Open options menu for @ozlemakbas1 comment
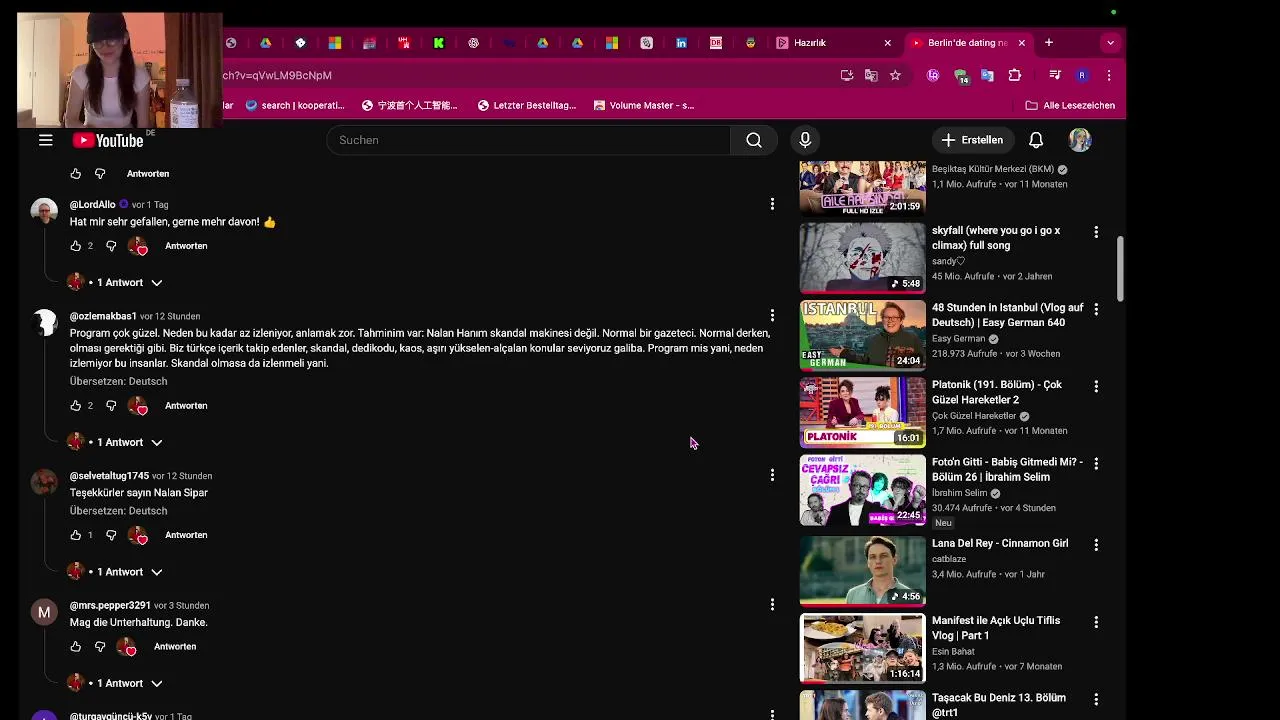Screen dimensions: 1280x720 772,316
